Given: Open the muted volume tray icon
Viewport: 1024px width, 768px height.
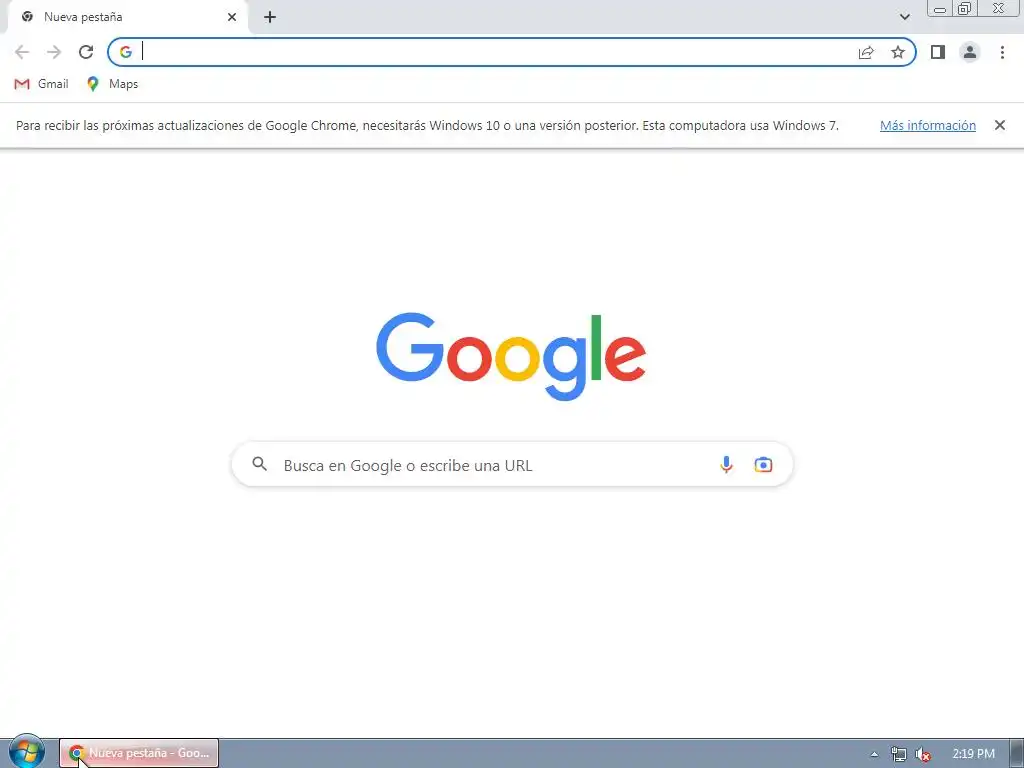Looking at the screenshot, I should coord(923,754).
